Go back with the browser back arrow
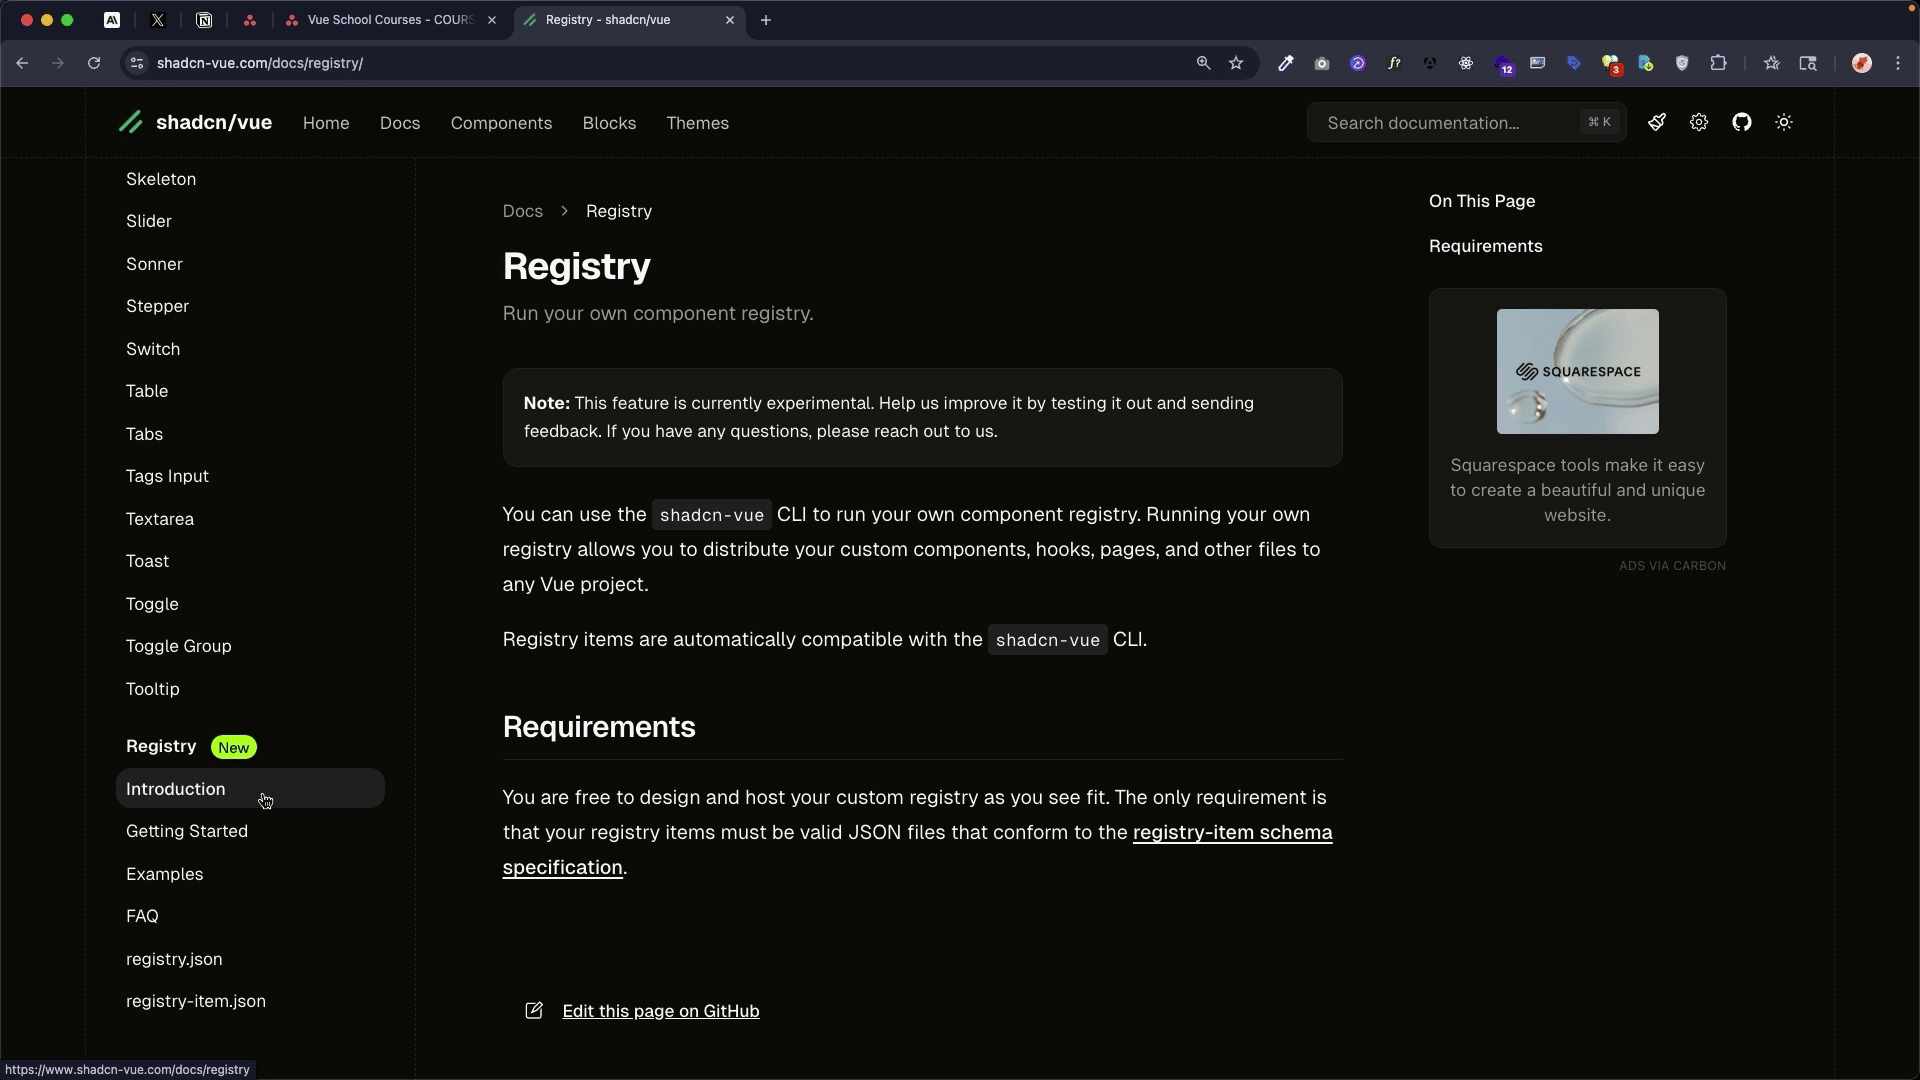 [22, 63]
